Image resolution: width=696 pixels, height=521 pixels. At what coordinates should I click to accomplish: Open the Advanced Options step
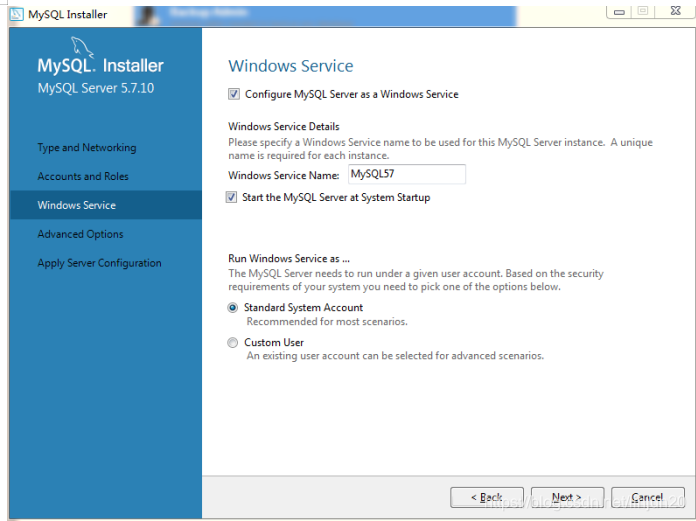(x=80, y=234)
